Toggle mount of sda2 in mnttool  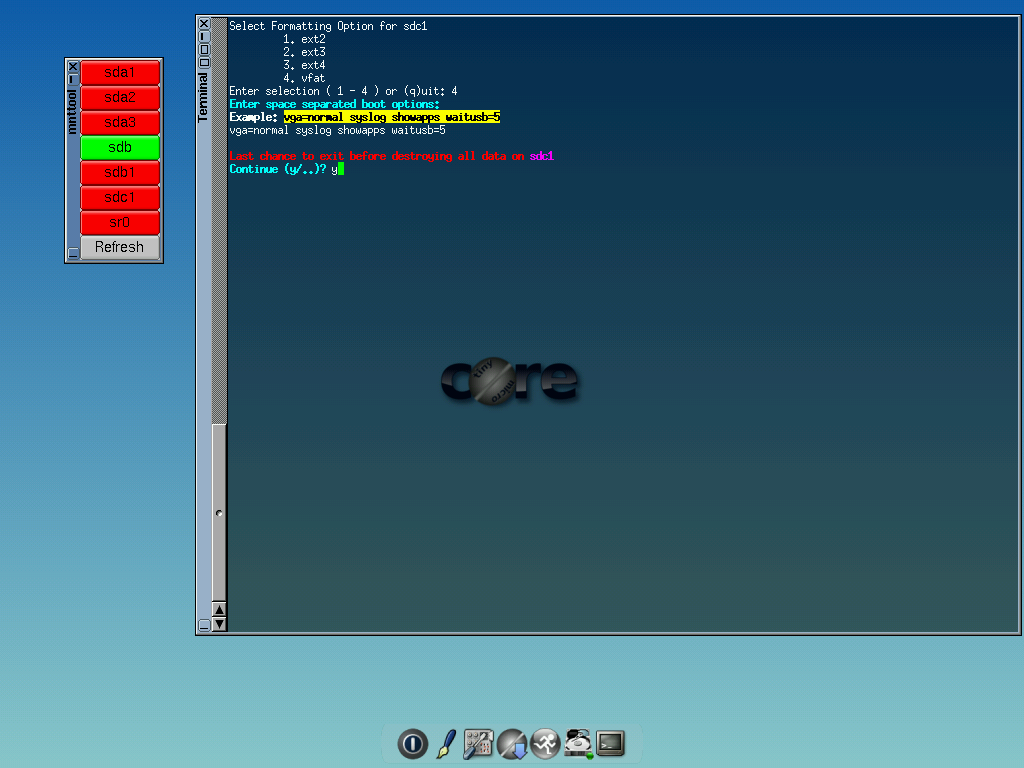point(120,97)
